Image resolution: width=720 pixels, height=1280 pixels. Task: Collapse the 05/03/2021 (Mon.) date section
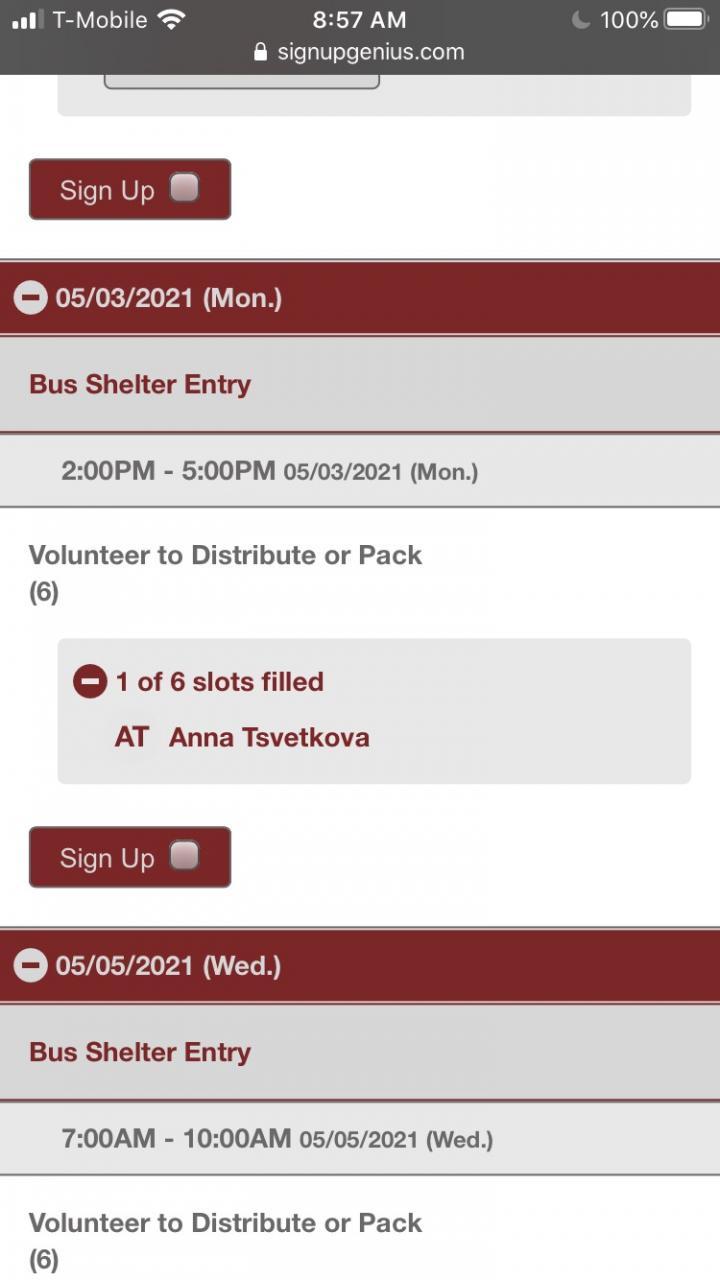(31, 298)
